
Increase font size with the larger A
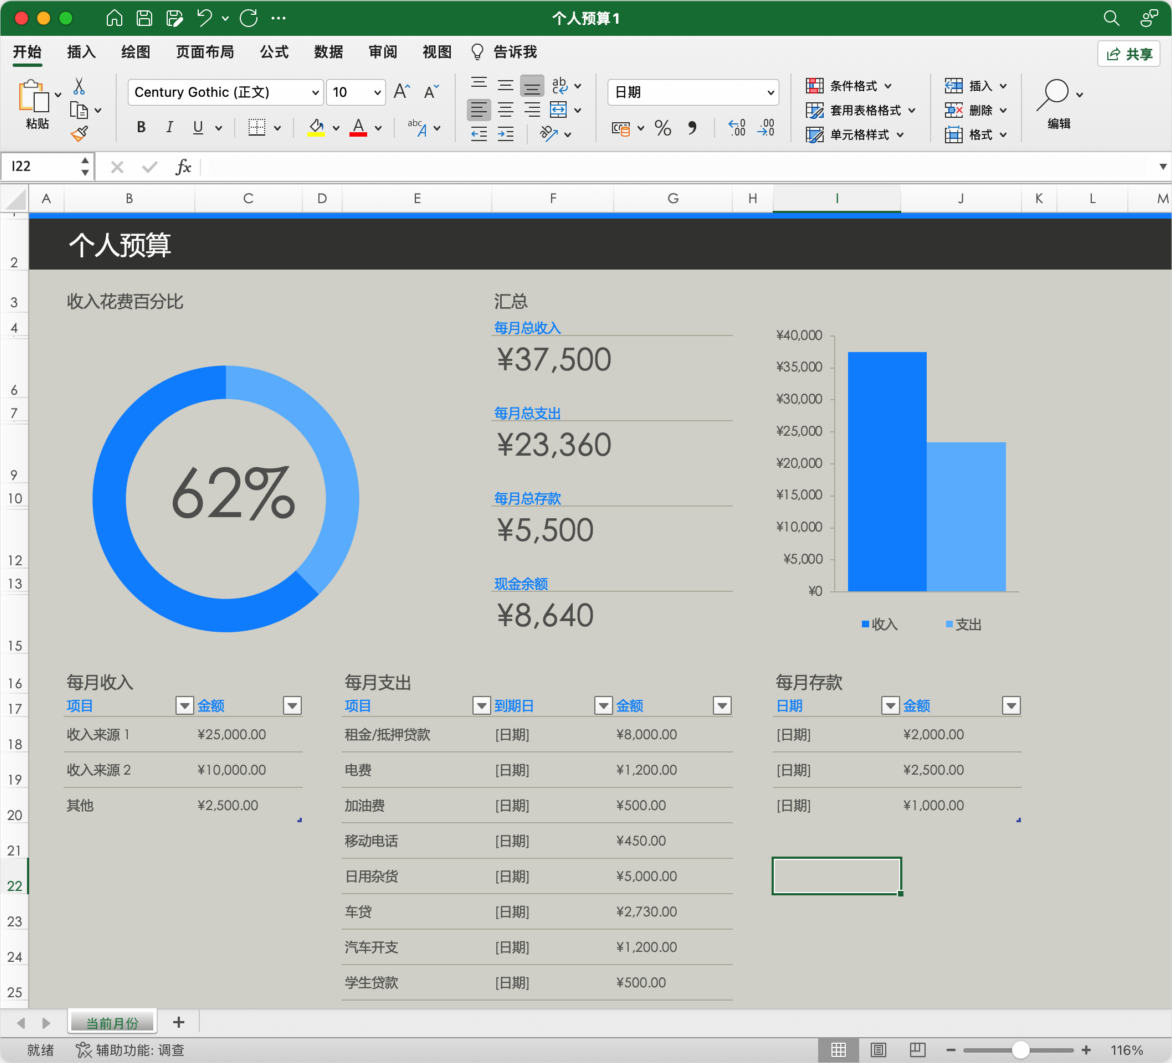pyautogui.click(x=402, y=92)
